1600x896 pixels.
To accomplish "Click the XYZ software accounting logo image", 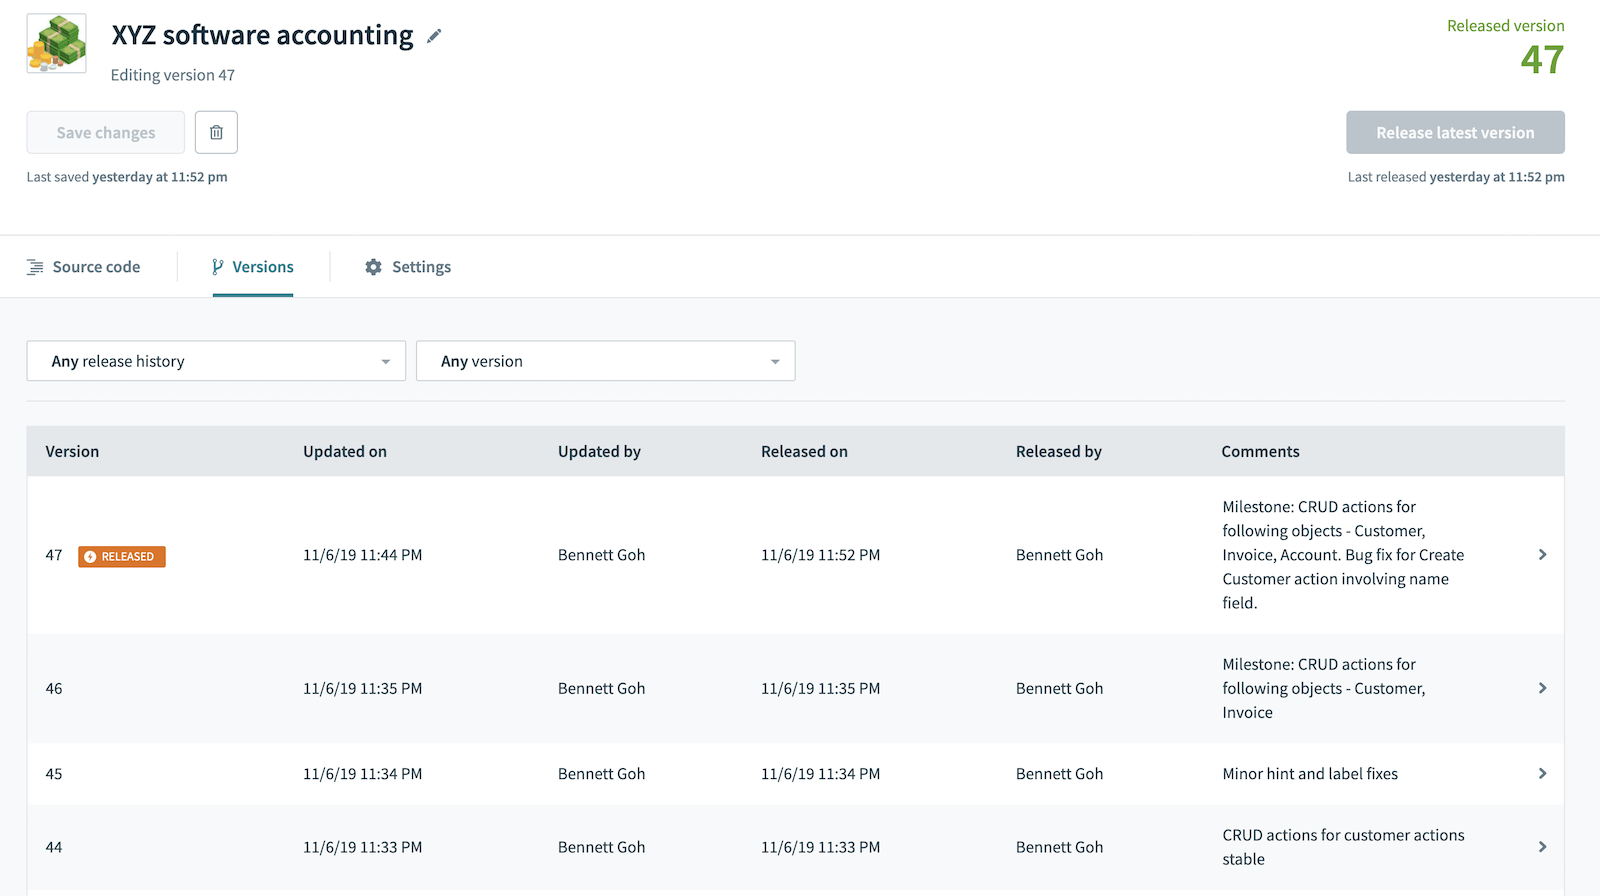I will [56, 44].
